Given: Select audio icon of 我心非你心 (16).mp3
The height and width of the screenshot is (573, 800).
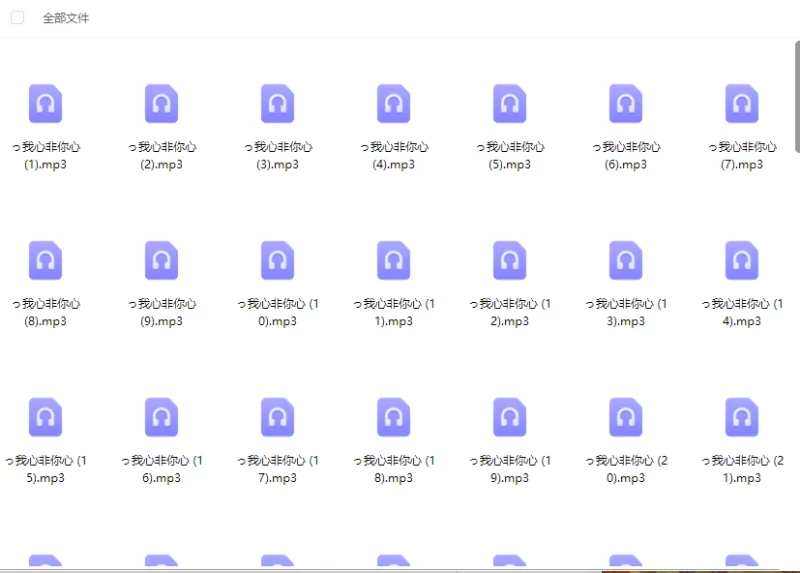Looking at the screenshot, I should point(161,417).
